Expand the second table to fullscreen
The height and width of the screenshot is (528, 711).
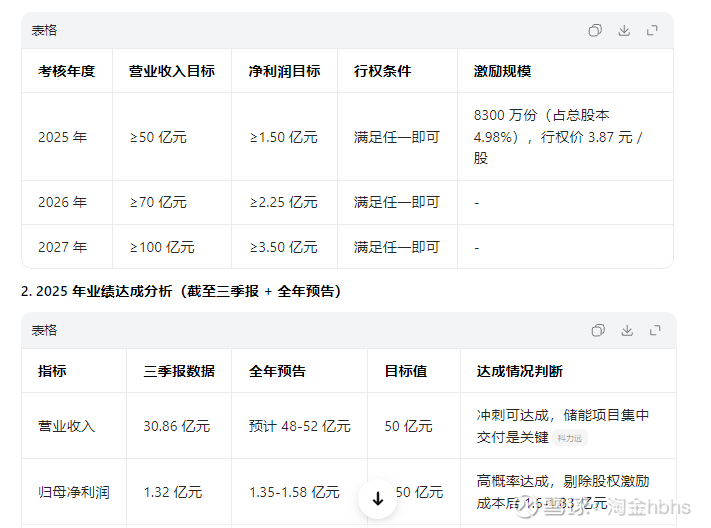click(656, 331)
